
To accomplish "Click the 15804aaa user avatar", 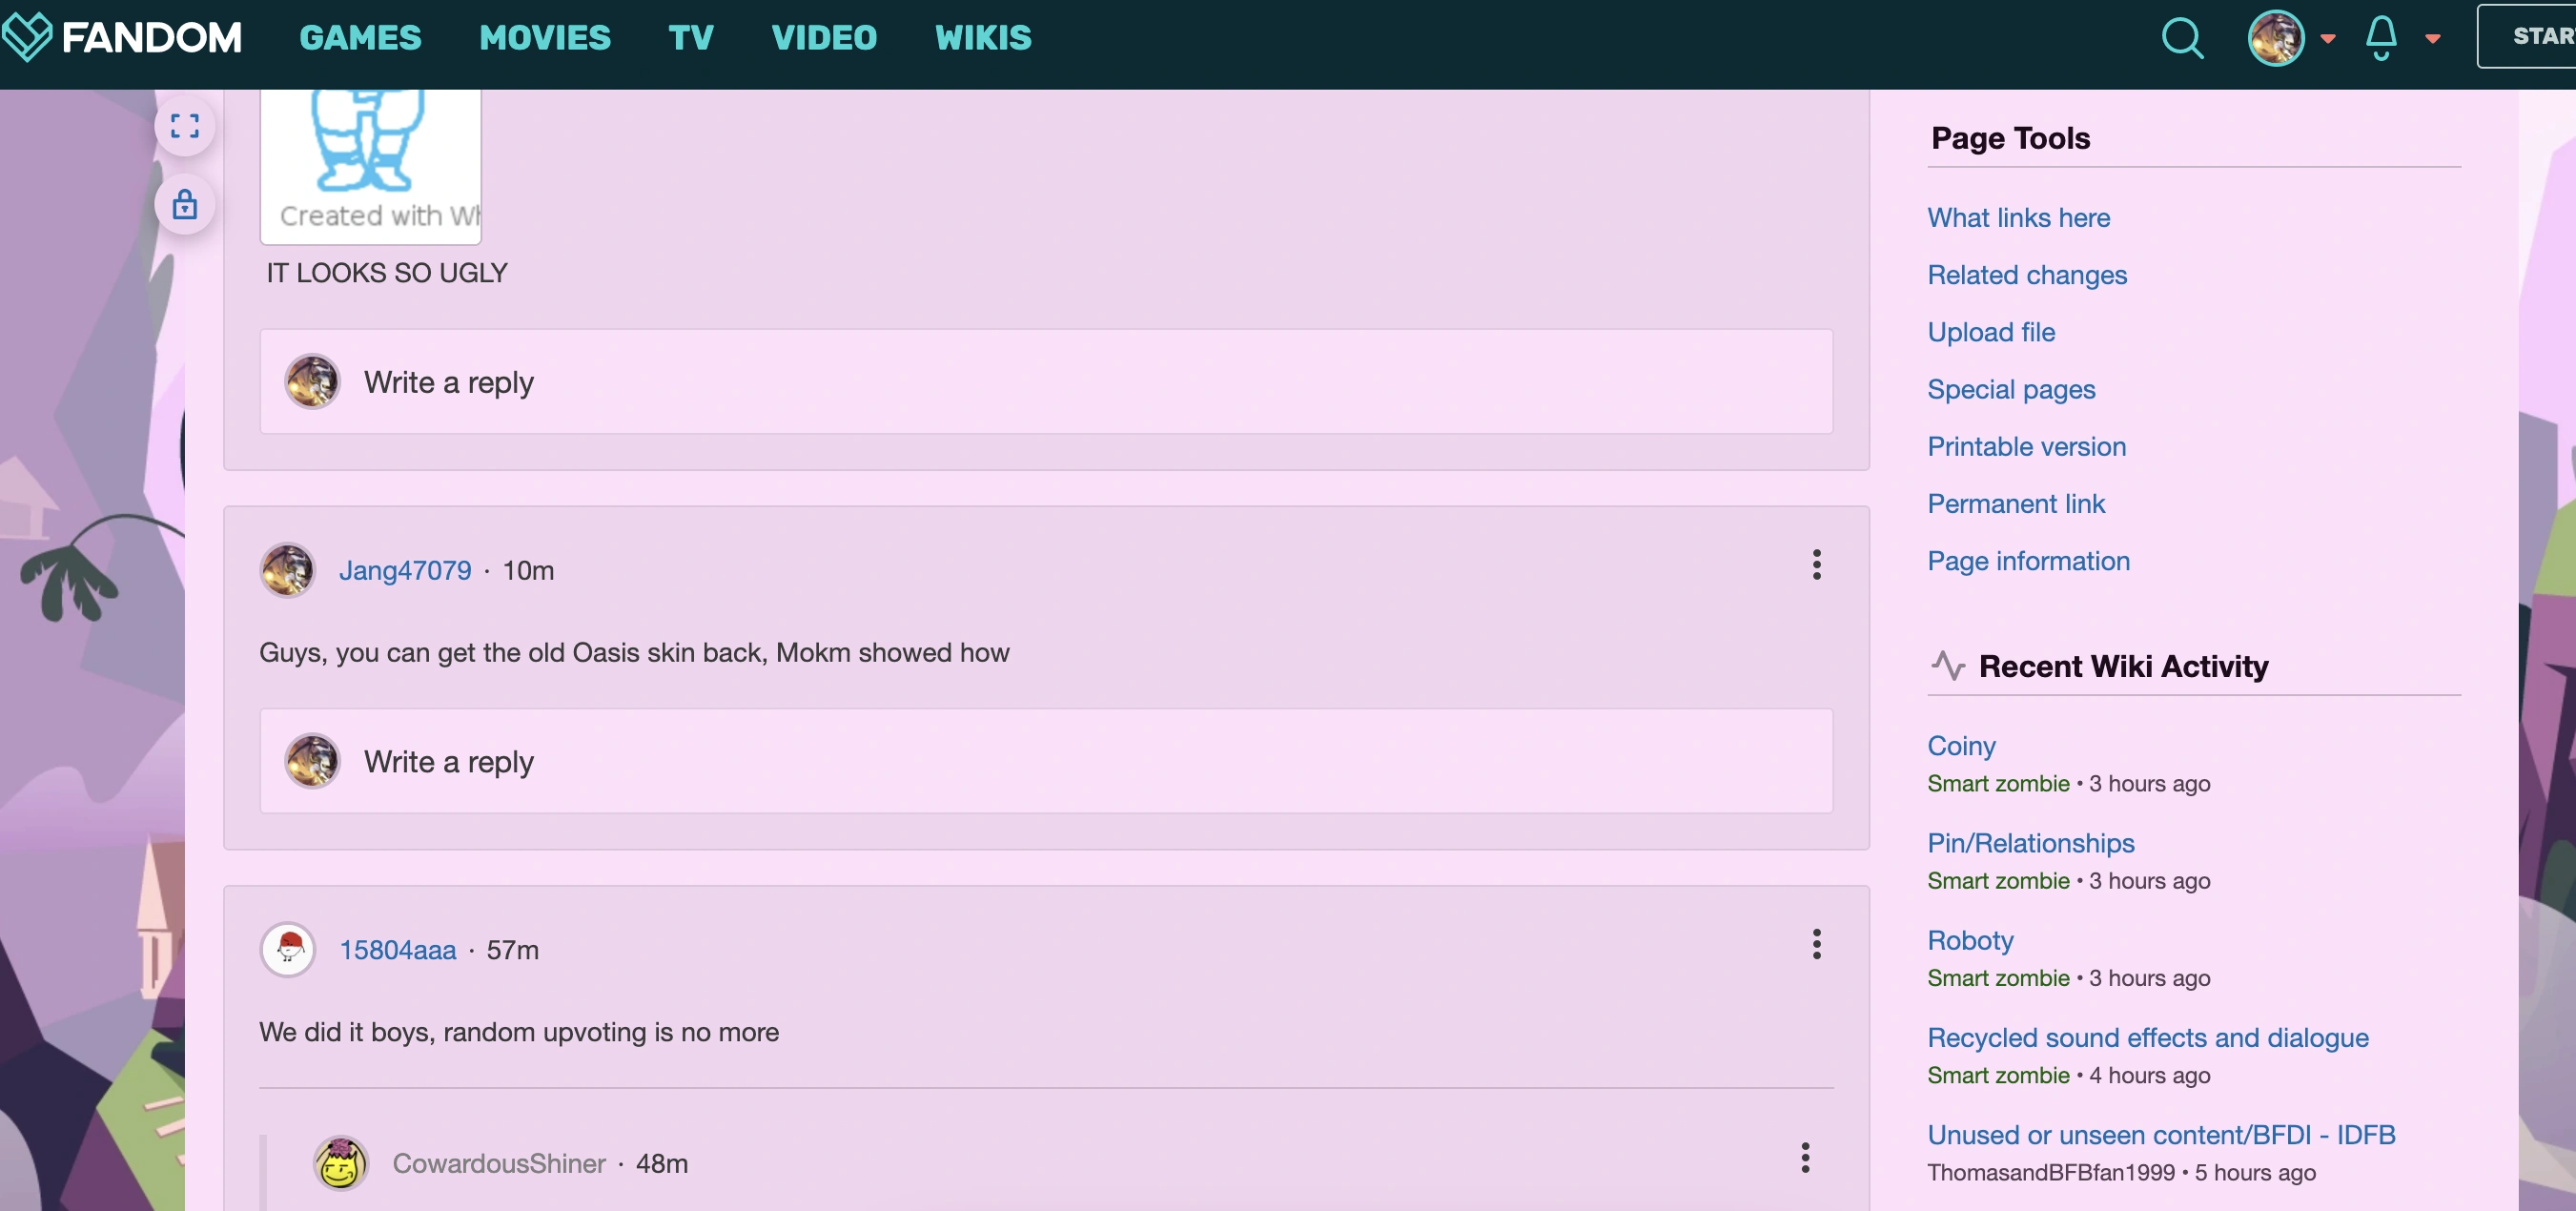I will pos(289,949).
